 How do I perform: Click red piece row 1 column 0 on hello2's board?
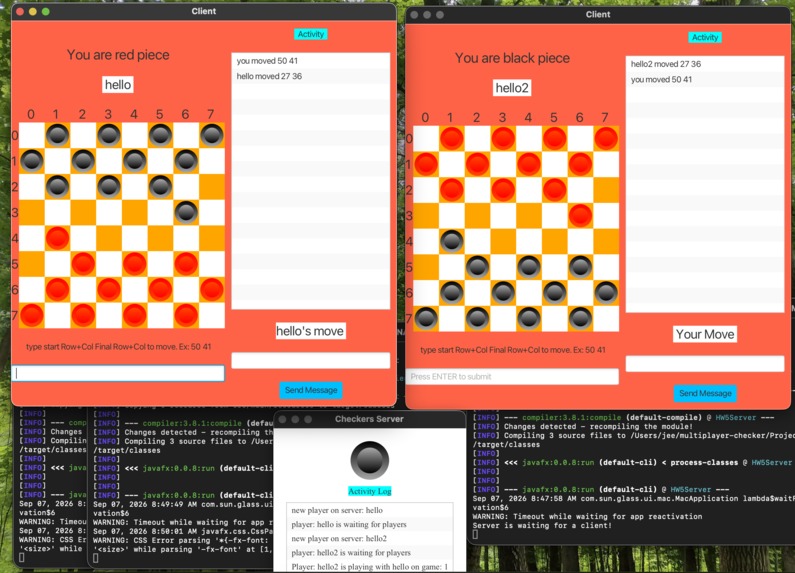[426, 164]
